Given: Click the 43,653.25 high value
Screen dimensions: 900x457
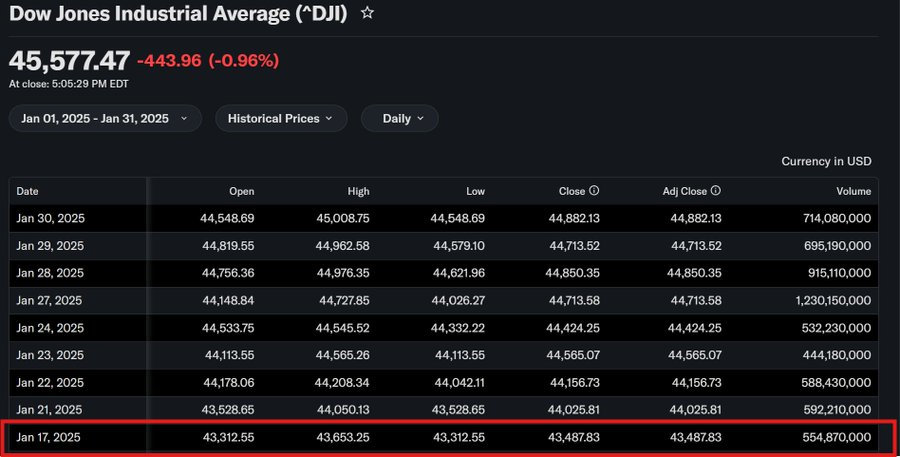Looking at the screenshot, I should [x=343, y=437].
